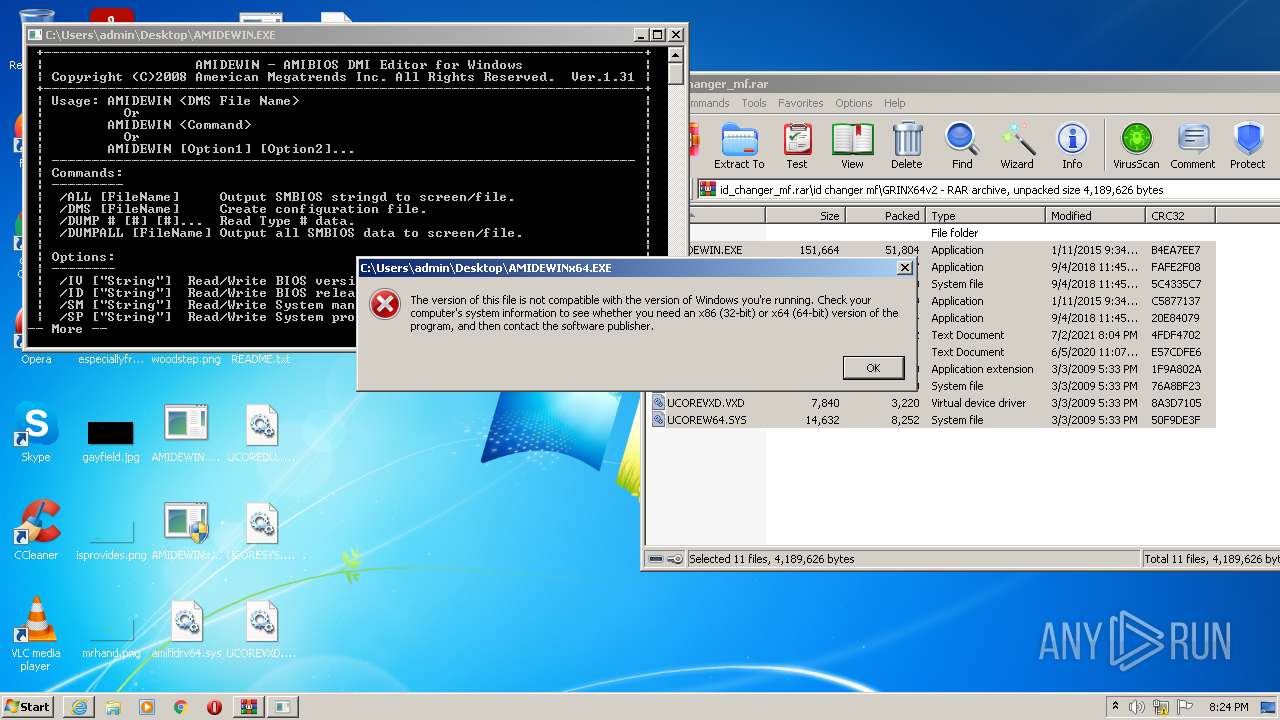Select the UCORESYS desktop file icon
Screen dimensions: 1280x720
(x=261, y=531)
